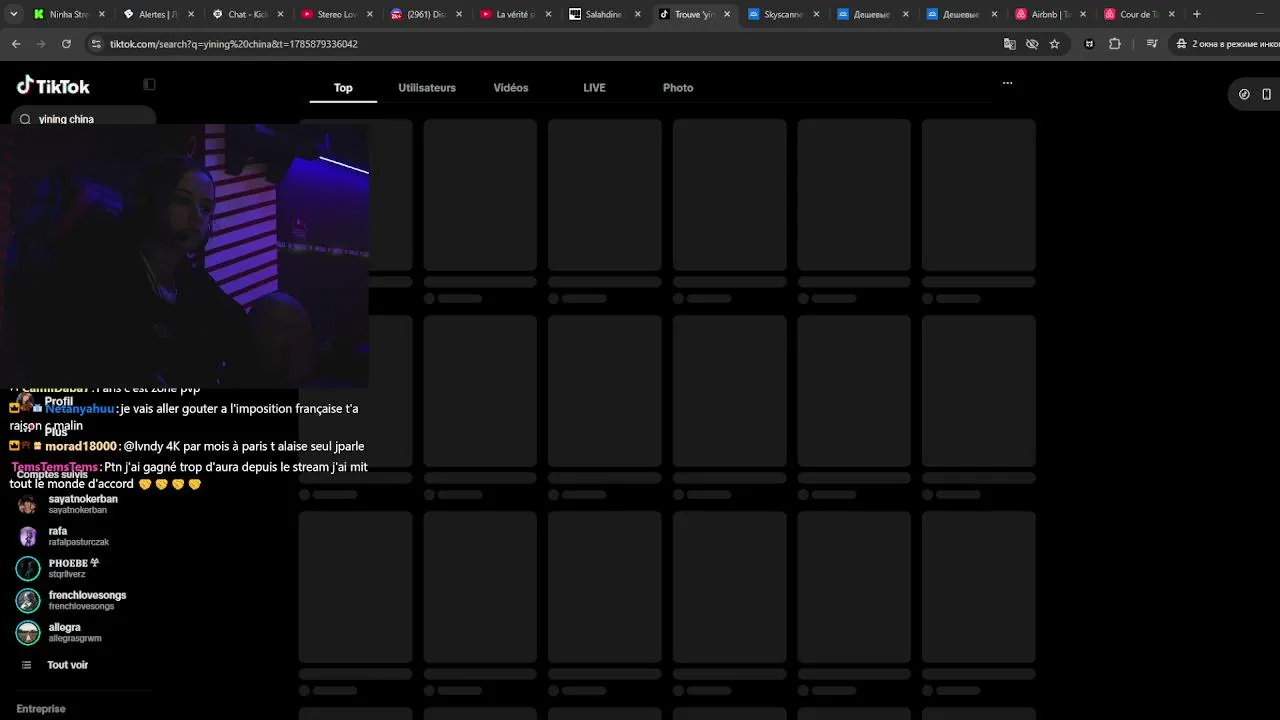Screen dimensions: 1280x720
Task: Bookmark this page with the star
Action: [x=1054, y=44]
